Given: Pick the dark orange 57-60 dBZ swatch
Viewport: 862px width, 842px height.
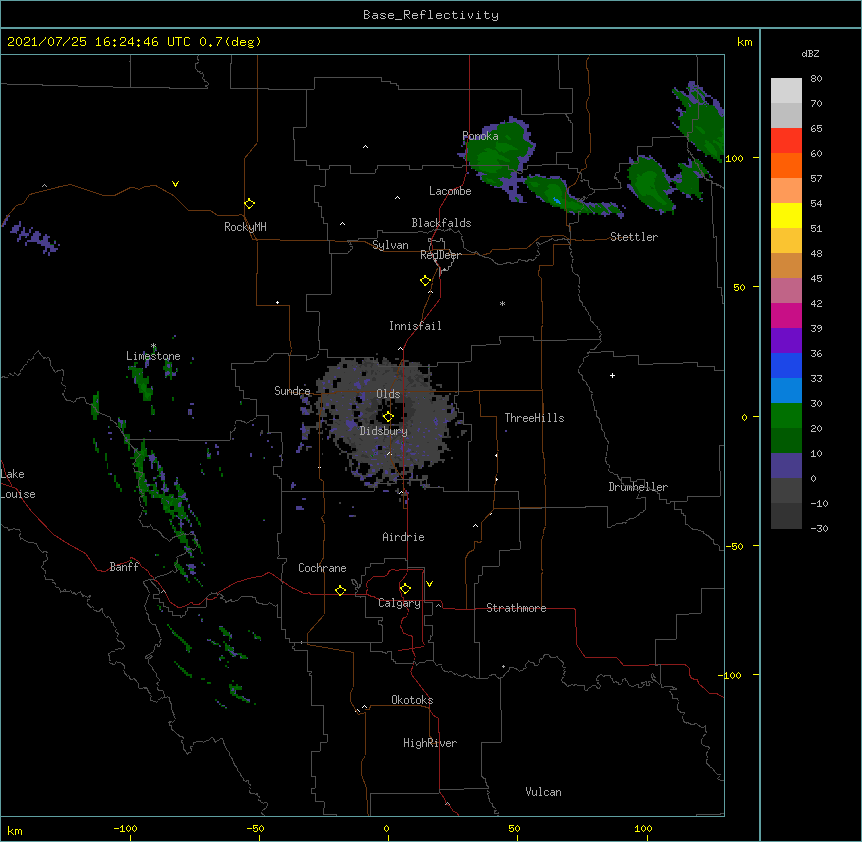Looking at the screenshot, I should [786, 165].
